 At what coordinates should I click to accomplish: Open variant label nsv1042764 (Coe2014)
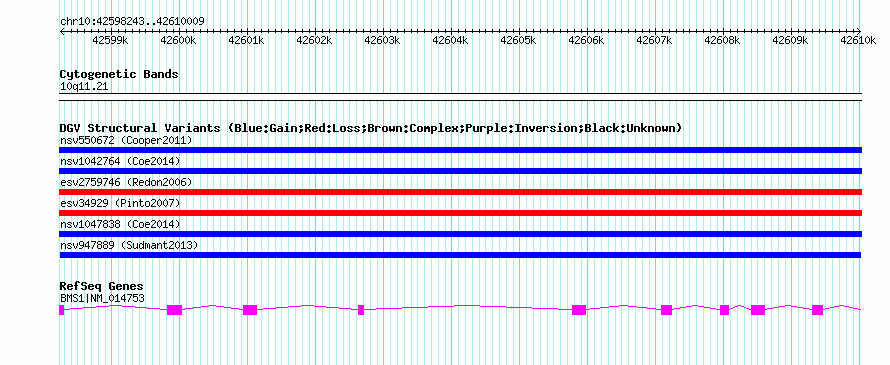120,161
